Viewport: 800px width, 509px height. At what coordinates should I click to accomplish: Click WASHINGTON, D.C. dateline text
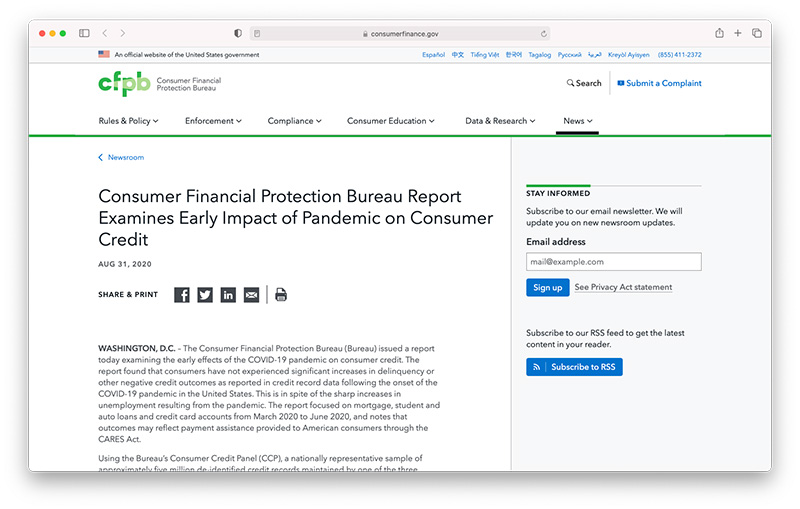pos(137,348)
